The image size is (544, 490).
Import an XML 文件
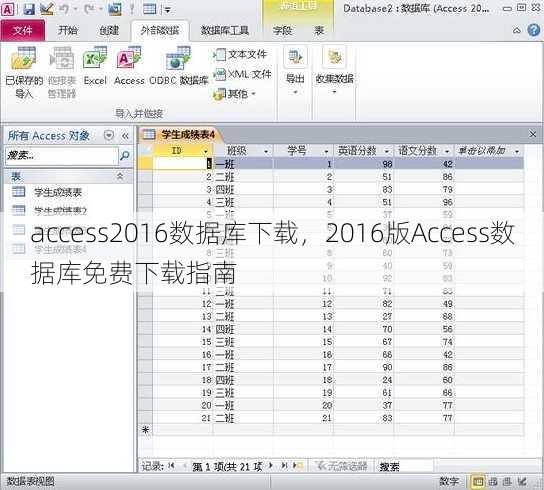[x=242, y=74]
